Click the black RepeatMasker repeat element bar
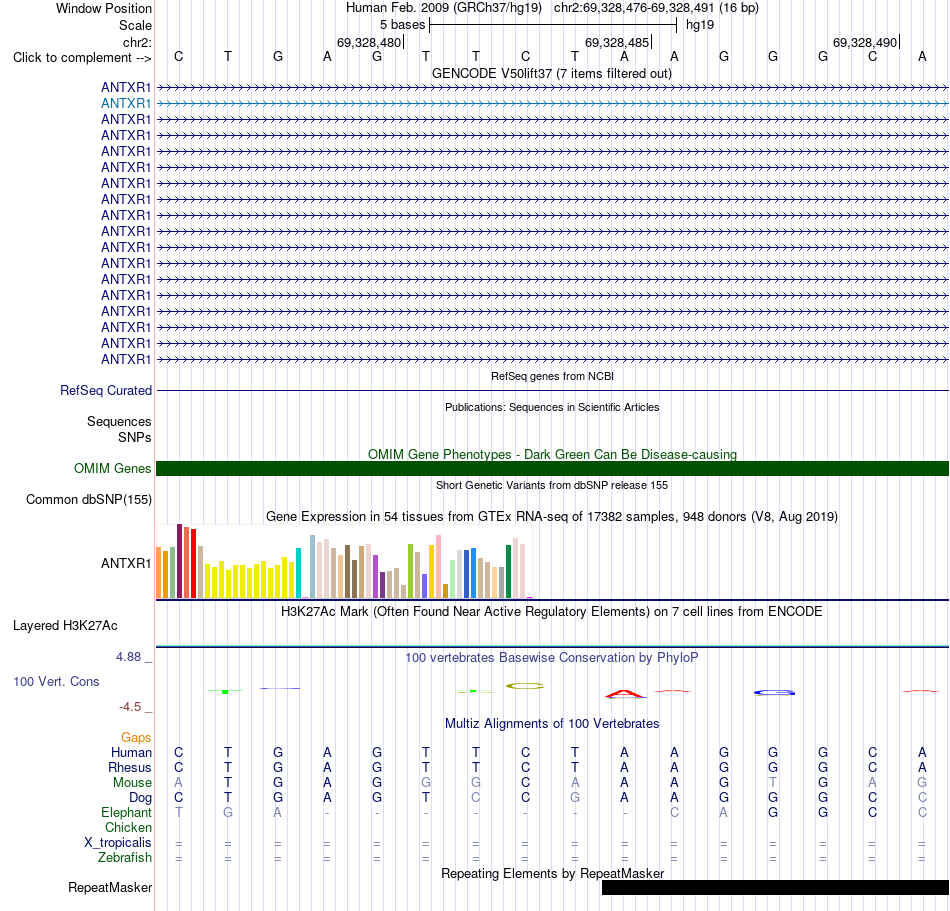Viewport: 950px width, 911px height. coord(776,887)
